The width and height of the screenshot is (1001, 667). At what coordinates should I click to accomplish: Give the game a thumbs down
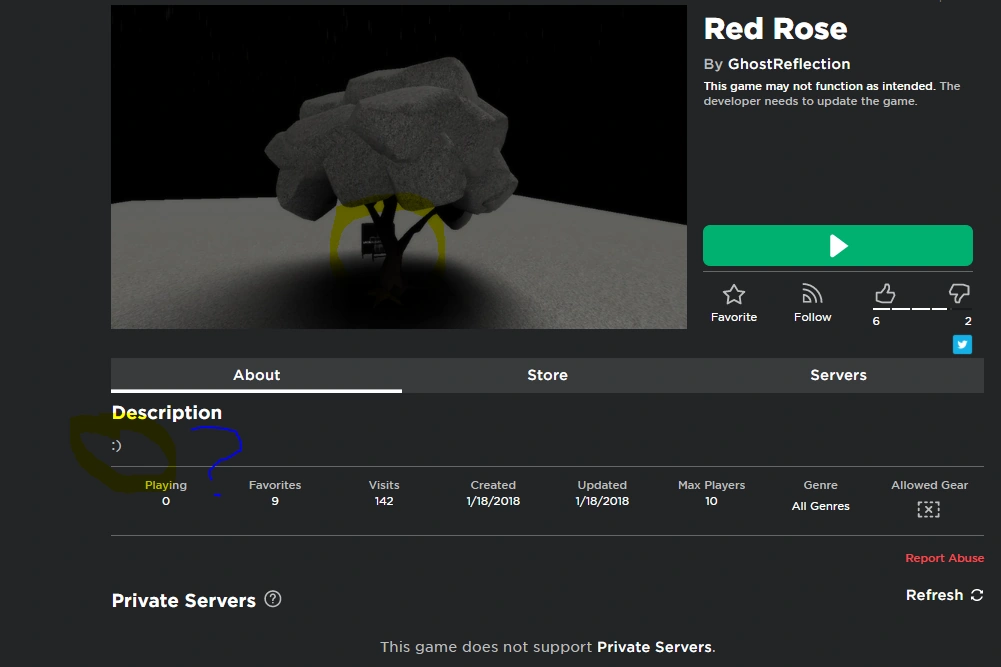tap(959, 294)
